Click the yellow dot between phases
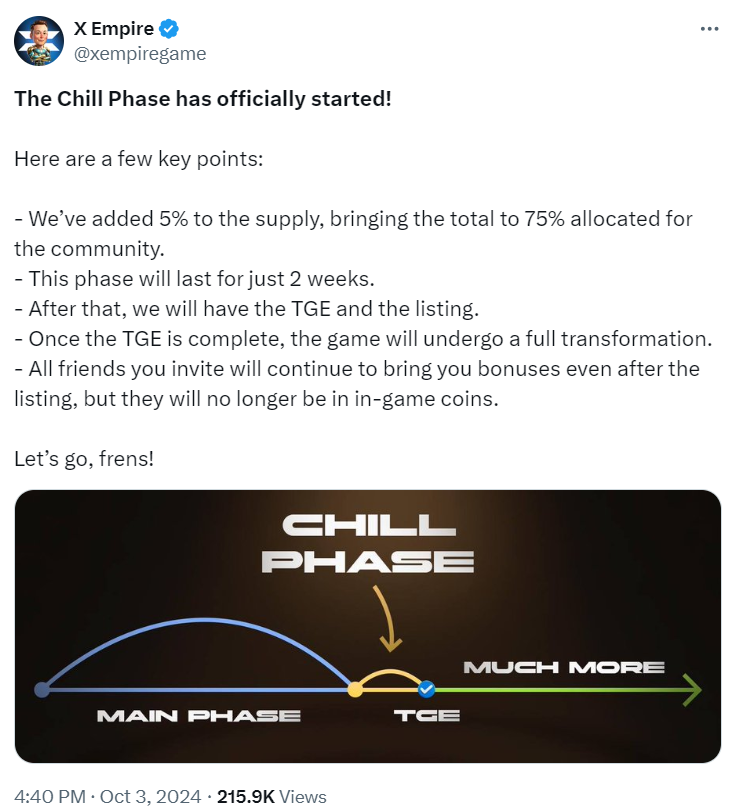 pos(355,688)
